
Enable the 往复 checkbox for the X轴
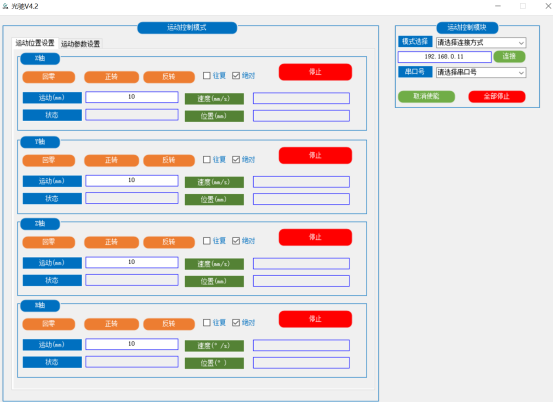point(207,76)
